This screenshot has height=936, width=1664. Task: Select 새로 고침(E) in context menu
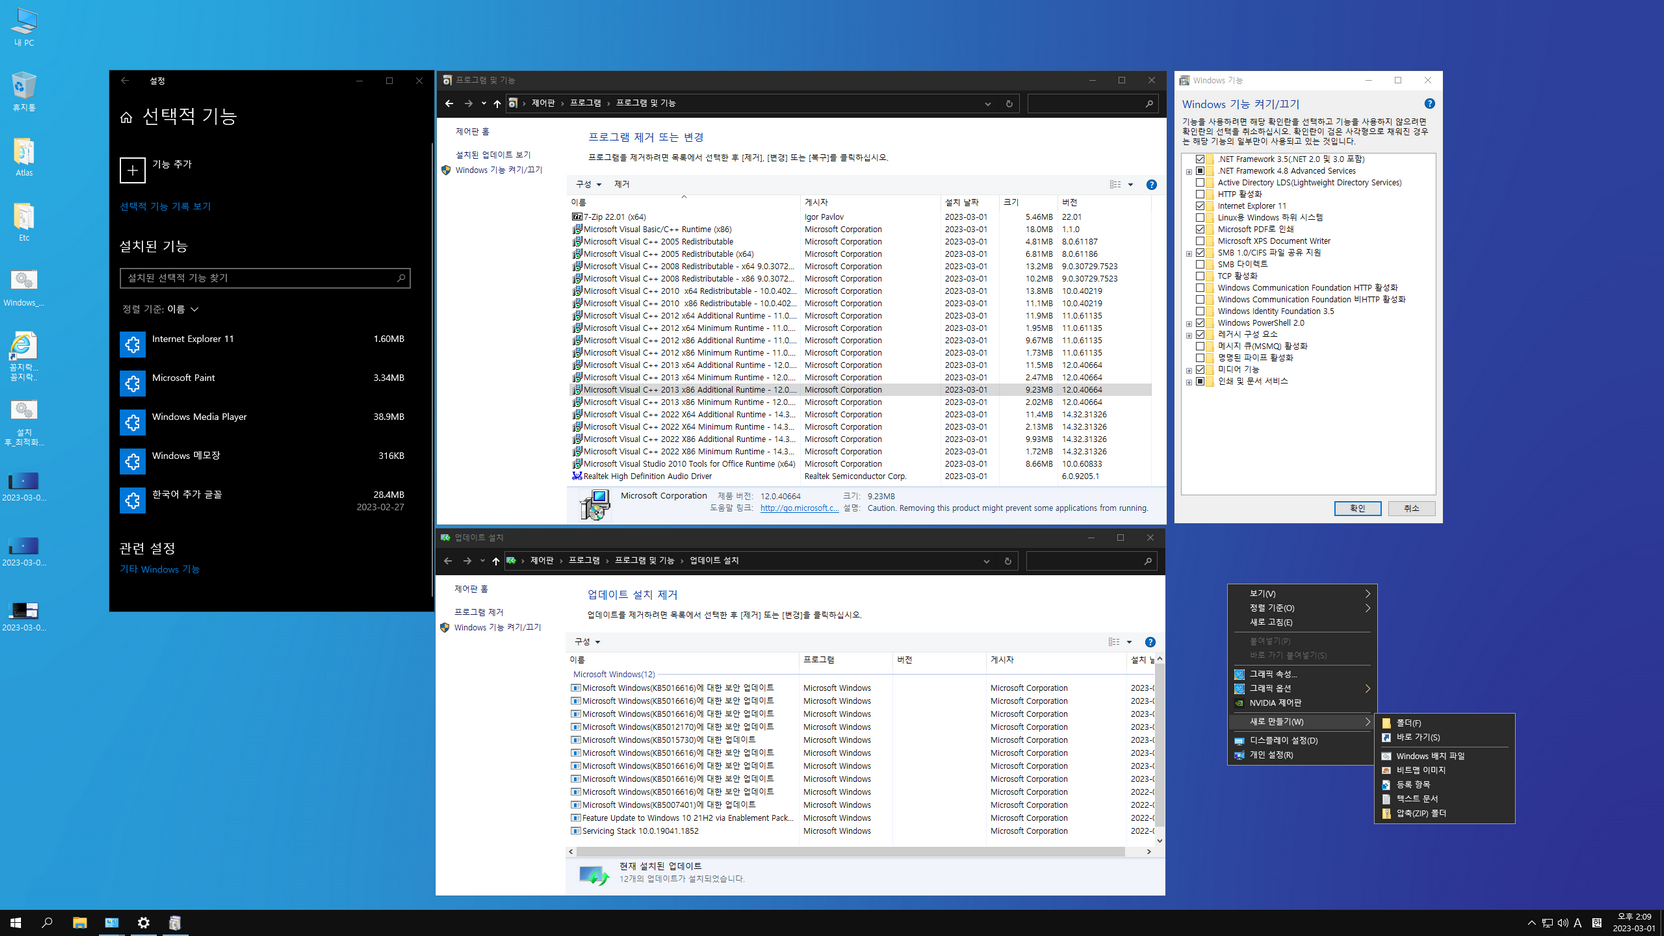click(1302, 622)
